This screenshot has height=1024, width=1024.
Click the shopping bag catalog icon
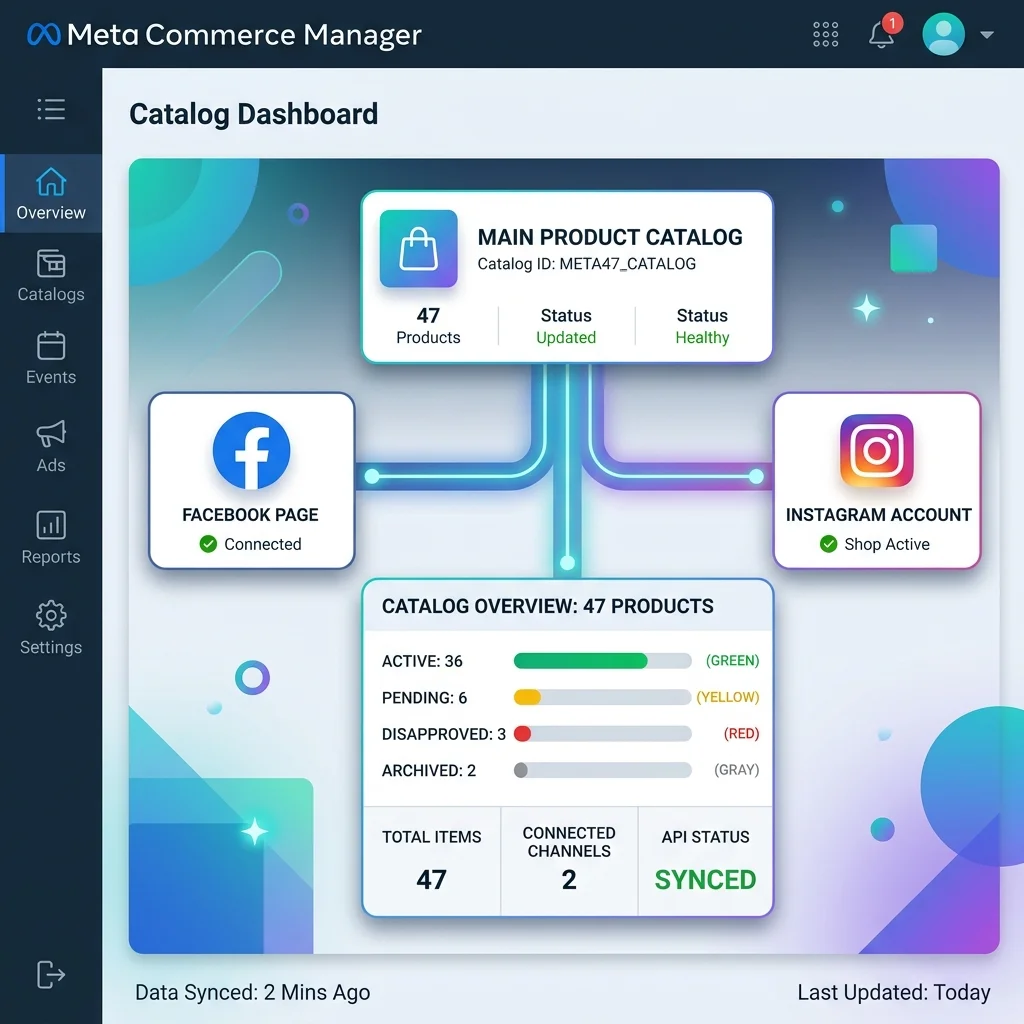tap(419, 249)
